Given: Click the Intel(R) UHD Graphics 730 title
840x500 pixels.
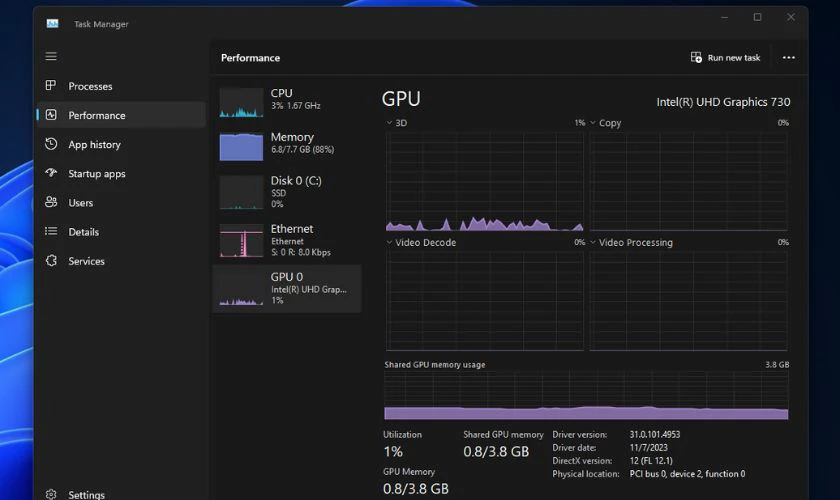Looking at the screenshot, I should [x=723, y=102].
